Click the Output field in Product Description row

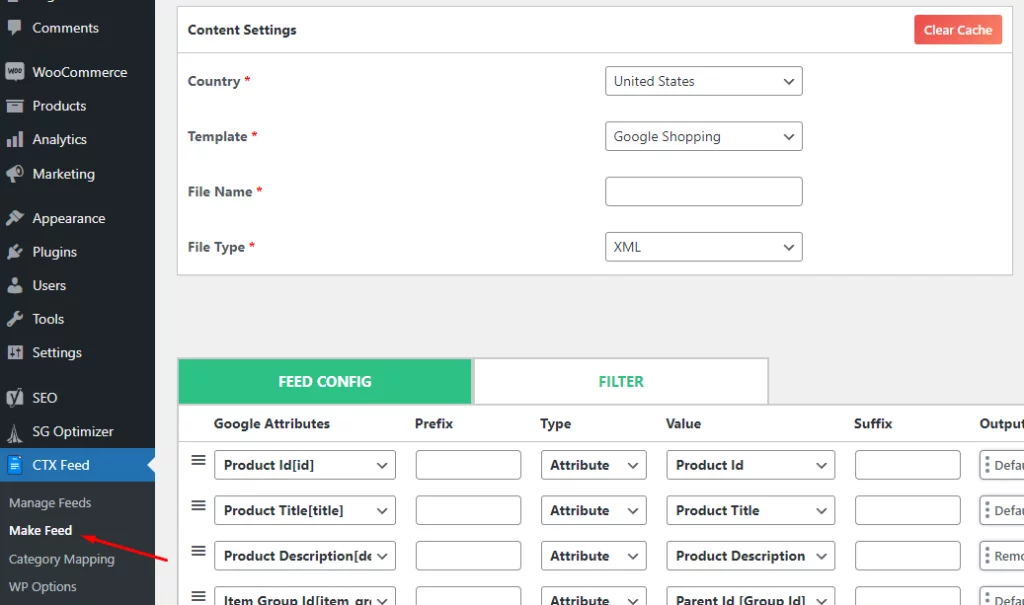coord(1002,556)
